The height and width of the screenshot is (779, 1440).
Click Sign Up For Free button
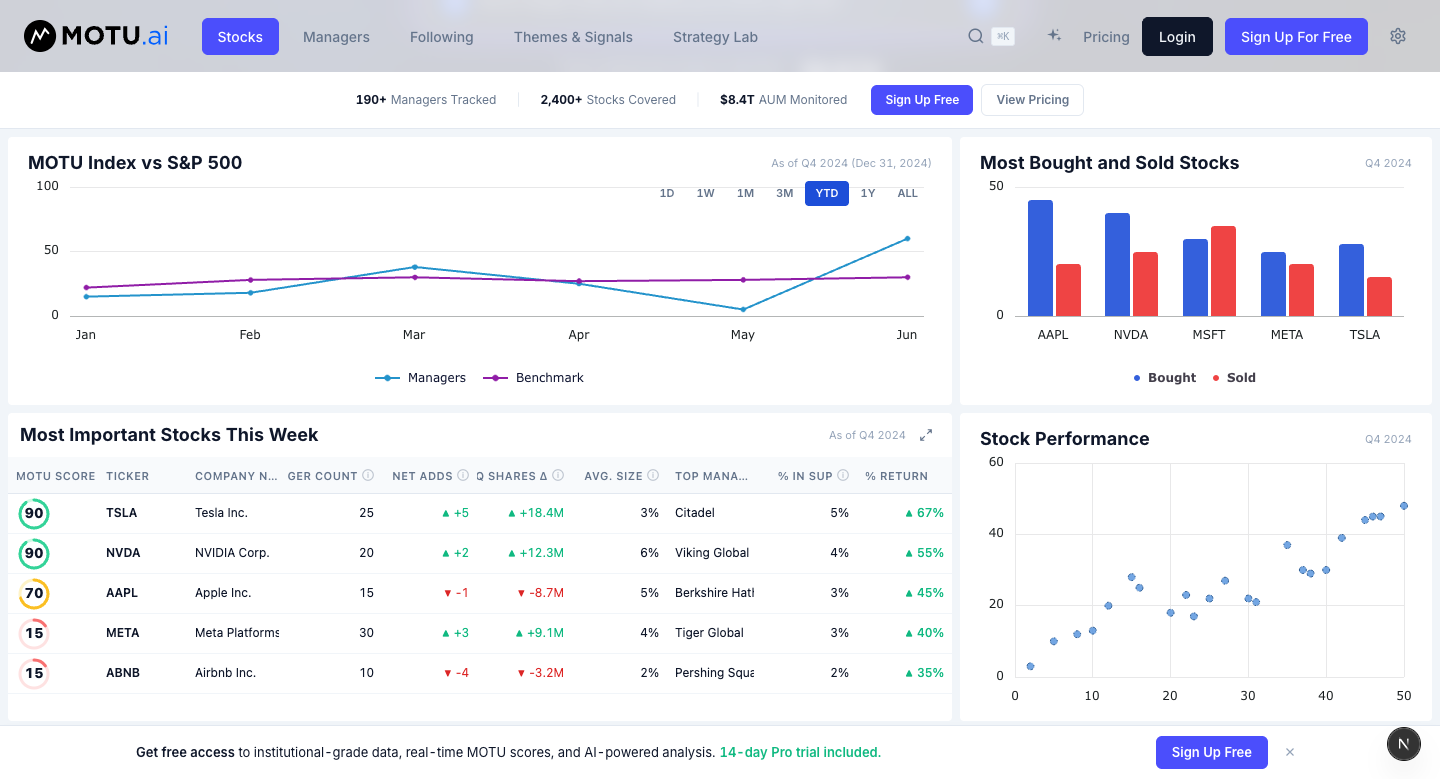point(1296,37)
